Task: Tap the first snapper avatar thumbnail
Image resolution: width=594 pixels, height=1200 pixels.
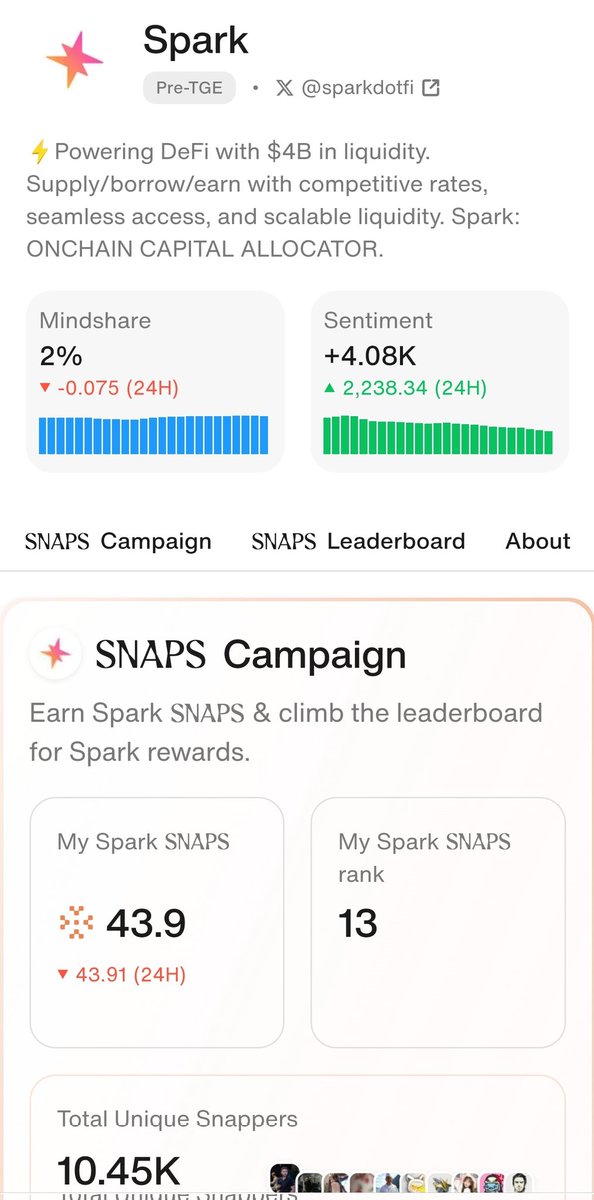Action: pyautogui.click(x=285, y=1179)
